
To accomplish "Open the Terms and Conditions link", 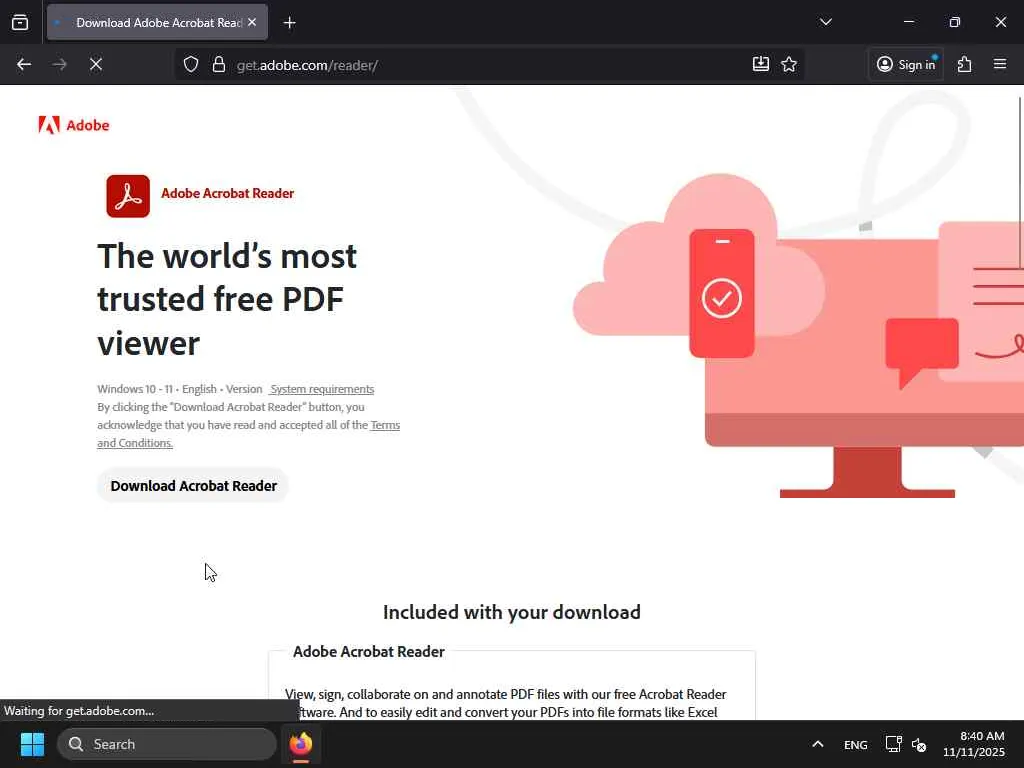I will [x=248, y=434].
